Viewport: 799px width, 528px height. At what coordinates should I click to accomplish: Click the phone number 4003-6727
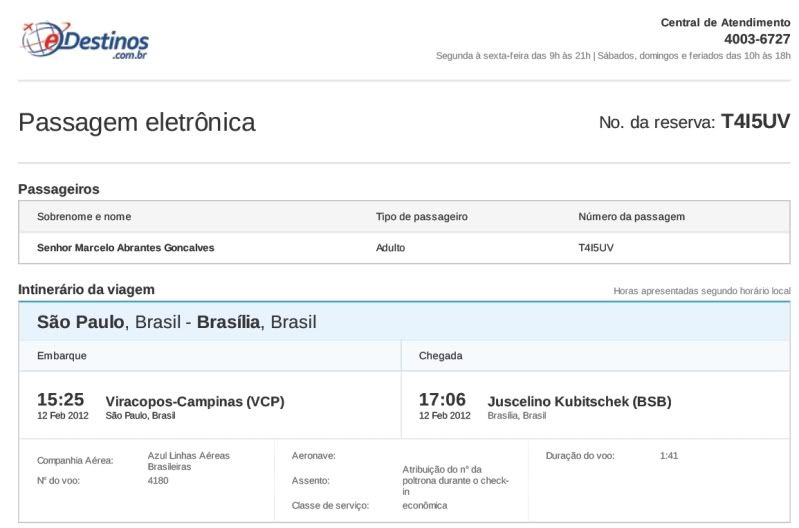757,39
